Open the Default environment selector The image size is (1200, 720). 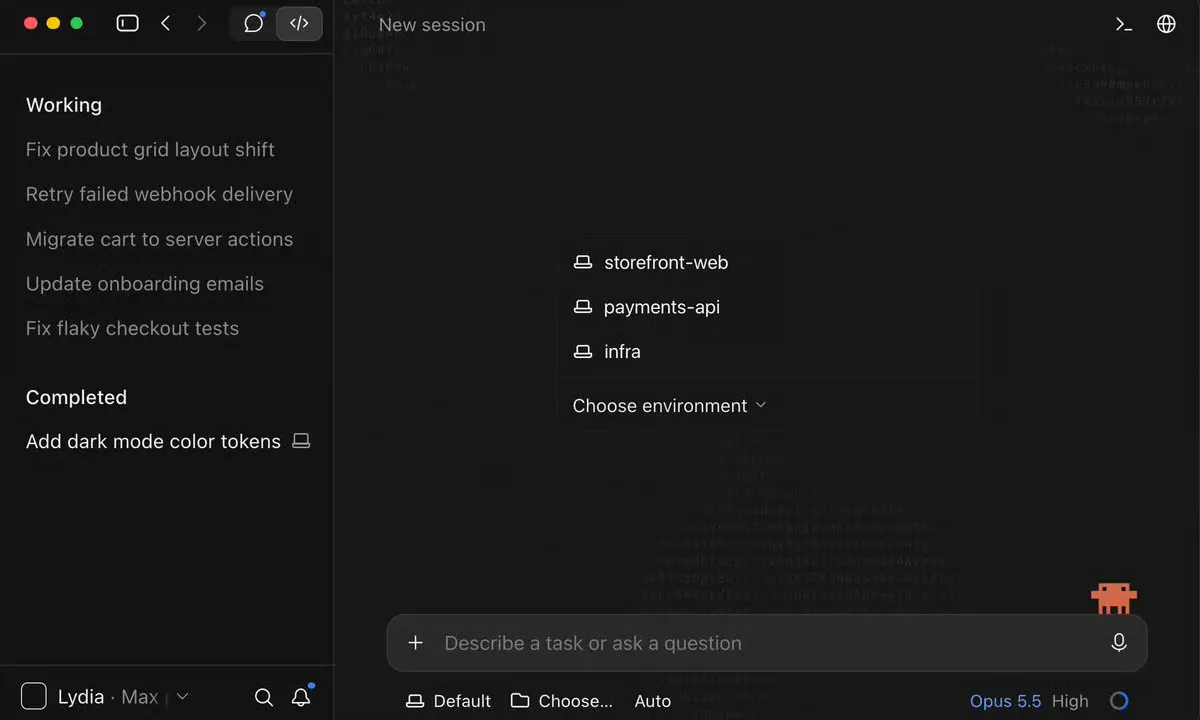pos(448,701)
